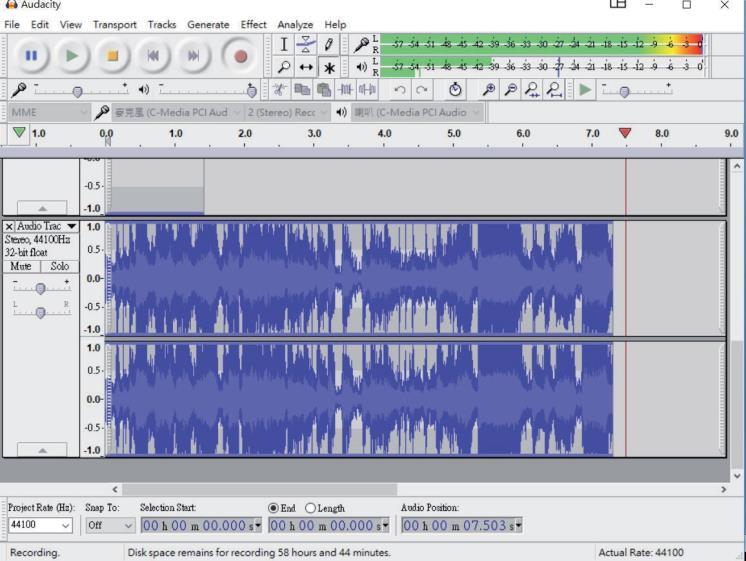Screen dimensions: 746x561
Task: Click the Paste clipboard icon
Action: (324, 89)
